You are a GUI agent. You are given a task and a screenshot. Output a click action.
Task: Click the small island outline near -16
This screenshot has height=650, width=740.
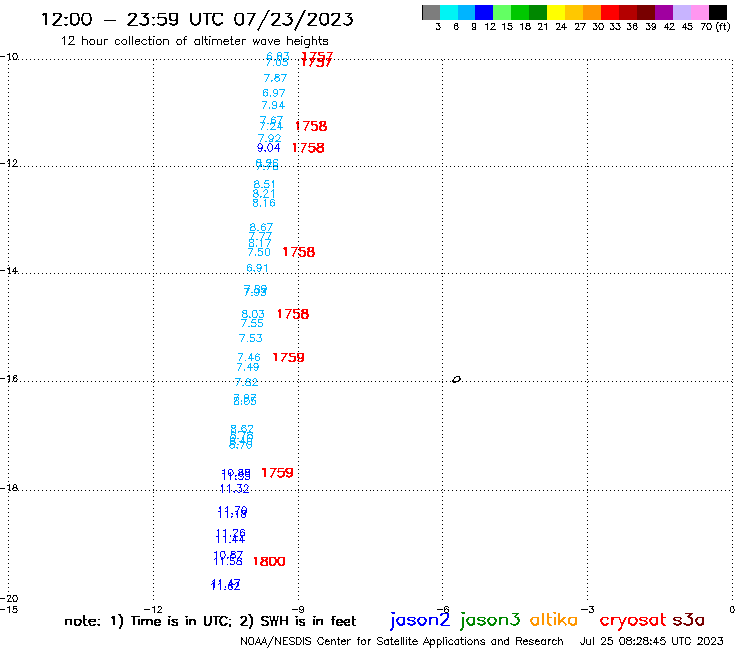[x=456, y=379]
